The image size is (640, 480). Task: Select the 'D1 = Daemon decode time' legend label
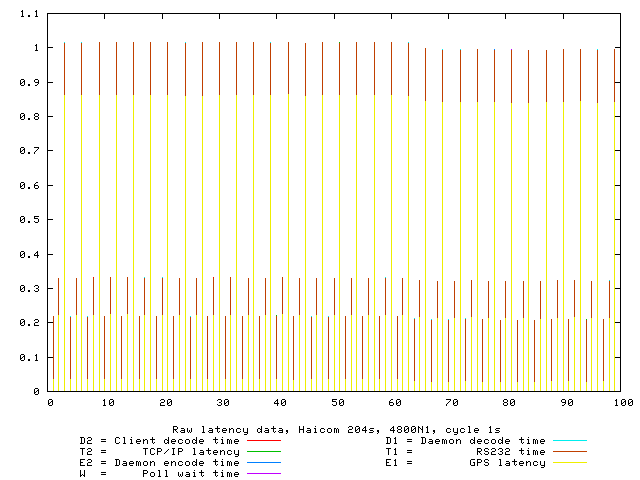click(465, 440)
